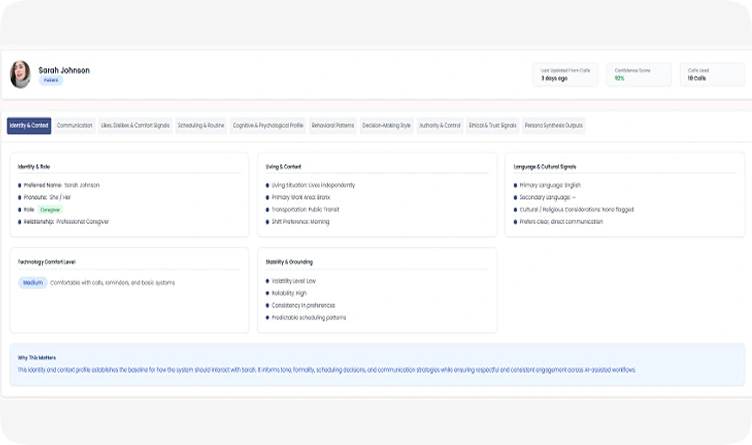Click 'Comfortable with calls, reminders' description

113,283
